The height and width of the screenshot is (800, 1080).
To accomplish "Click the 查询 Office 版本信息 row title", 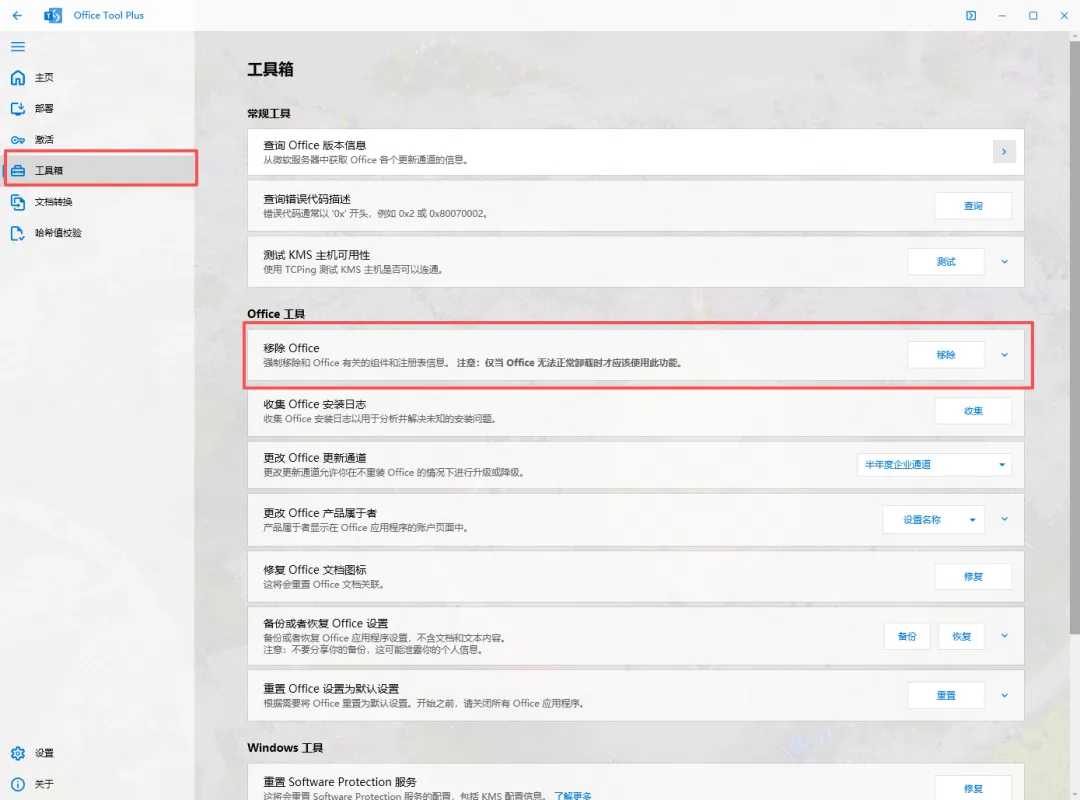I will click(314, 145).
